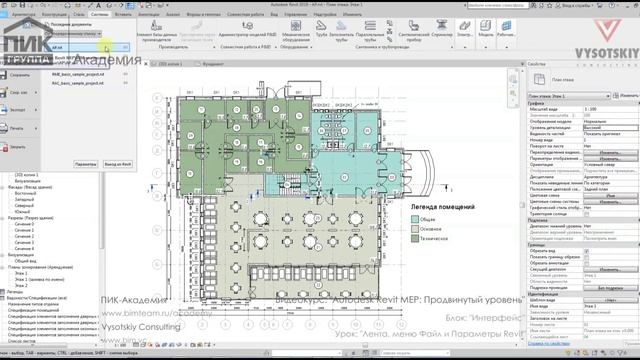The image size is (640, 360).
Task: Open the Управление ribbon tab
Action: 296,14
